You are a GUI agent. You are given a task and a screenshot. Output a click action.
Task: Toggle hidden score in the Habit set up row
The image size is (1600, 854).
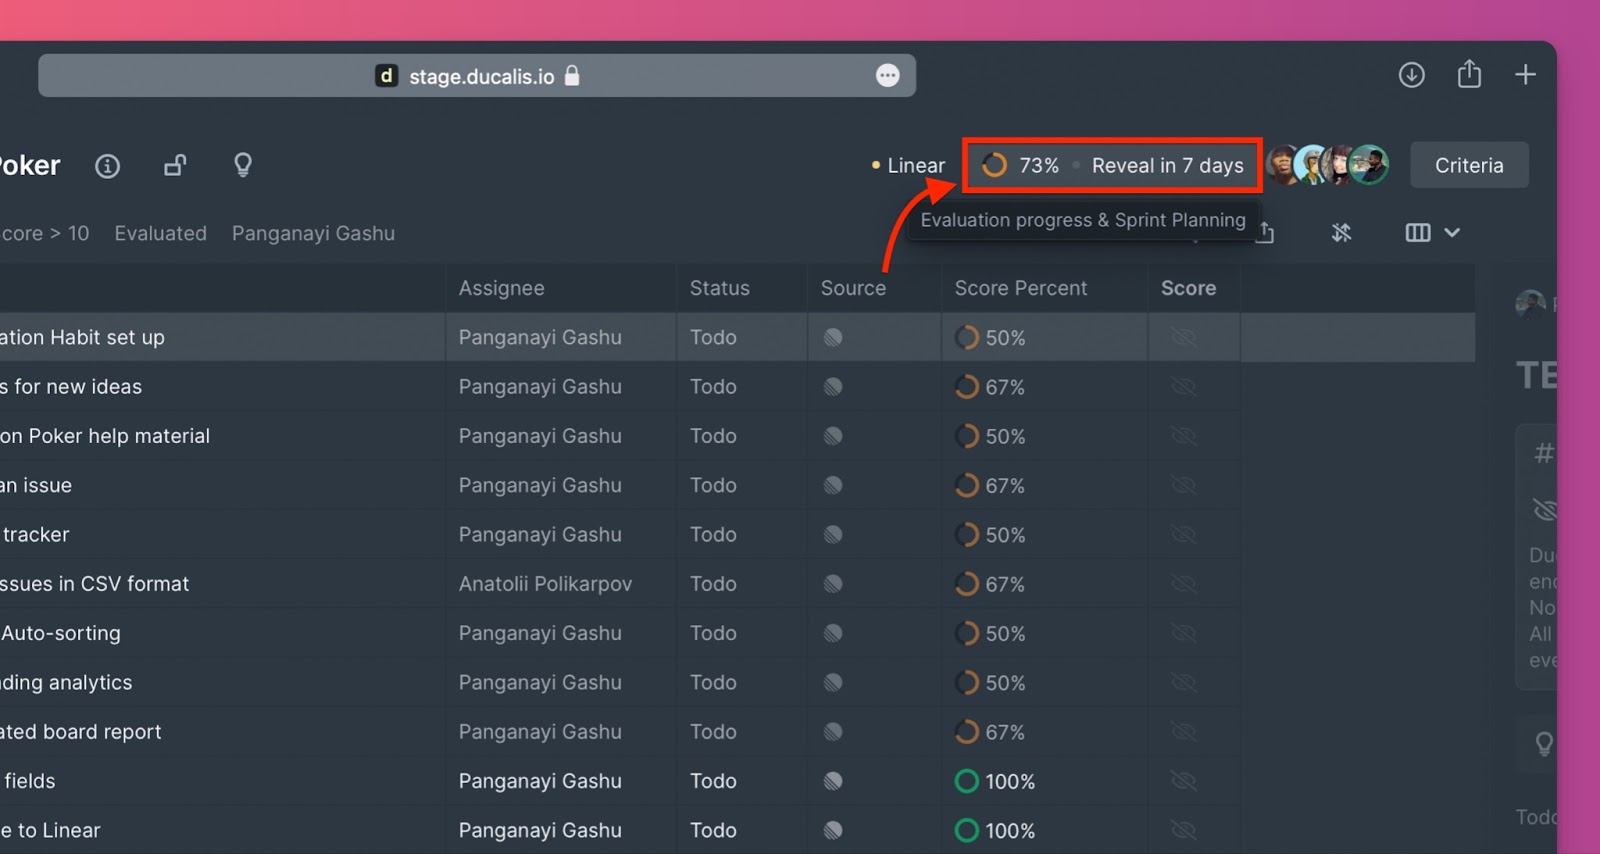1184,338
